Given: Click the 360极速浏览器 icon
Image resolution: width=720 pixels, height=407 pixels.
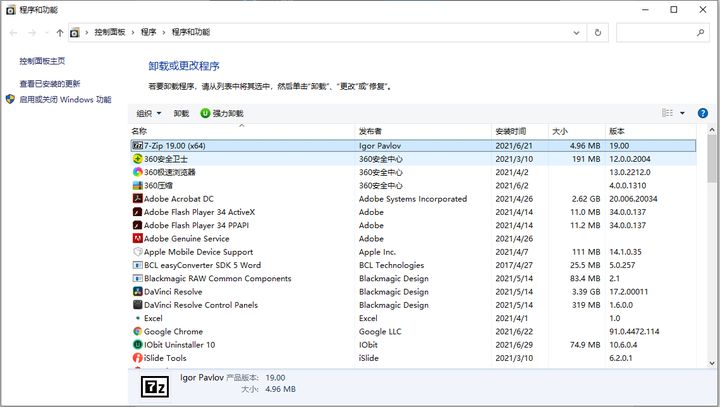Looking at the screenshot, I should [x=137, y=172].
